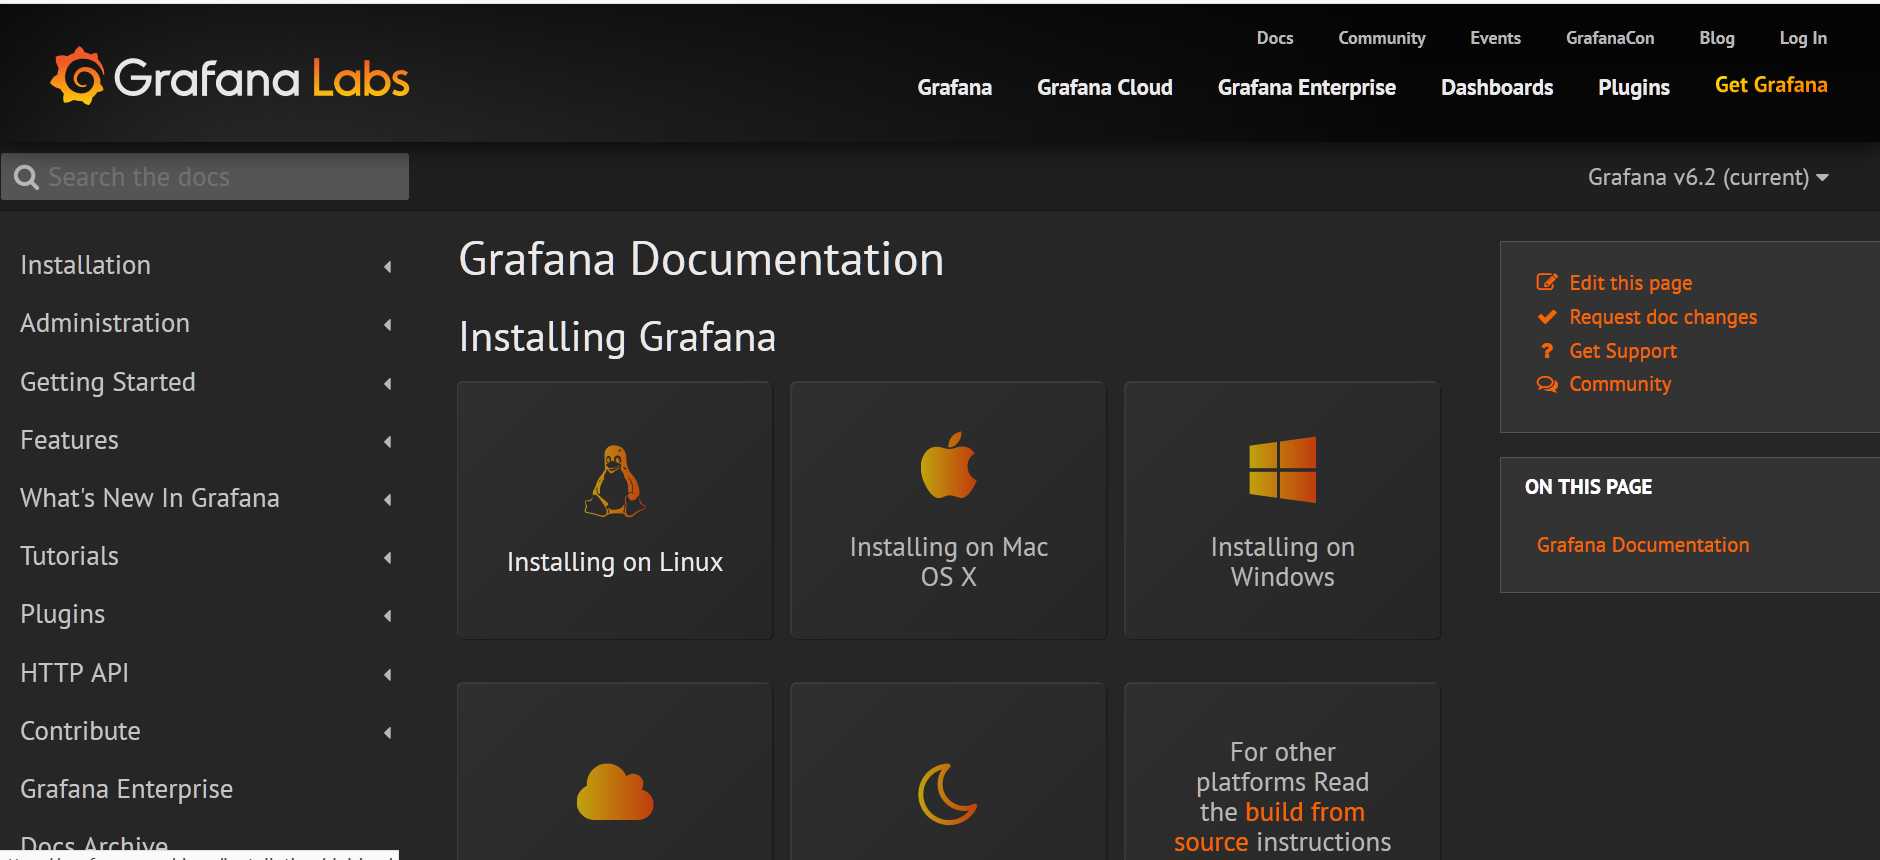Select Grafana Enterprise in the sidebar

pyautogui.click(x=126, y=789)
